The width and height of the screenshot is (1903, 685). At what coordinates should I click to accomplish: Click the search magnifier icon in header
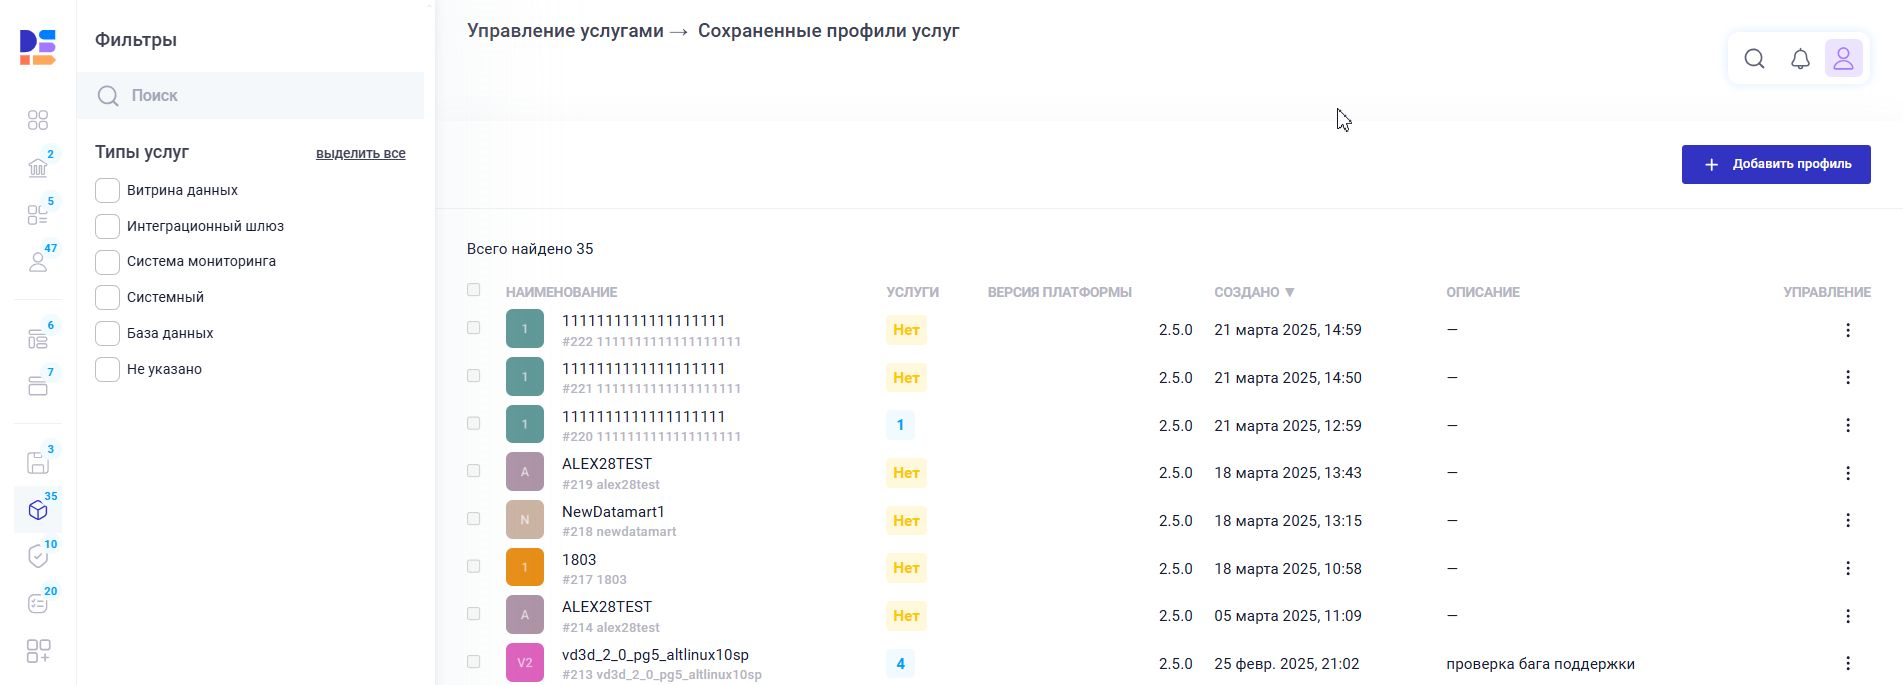click(x=1754, y=59)
